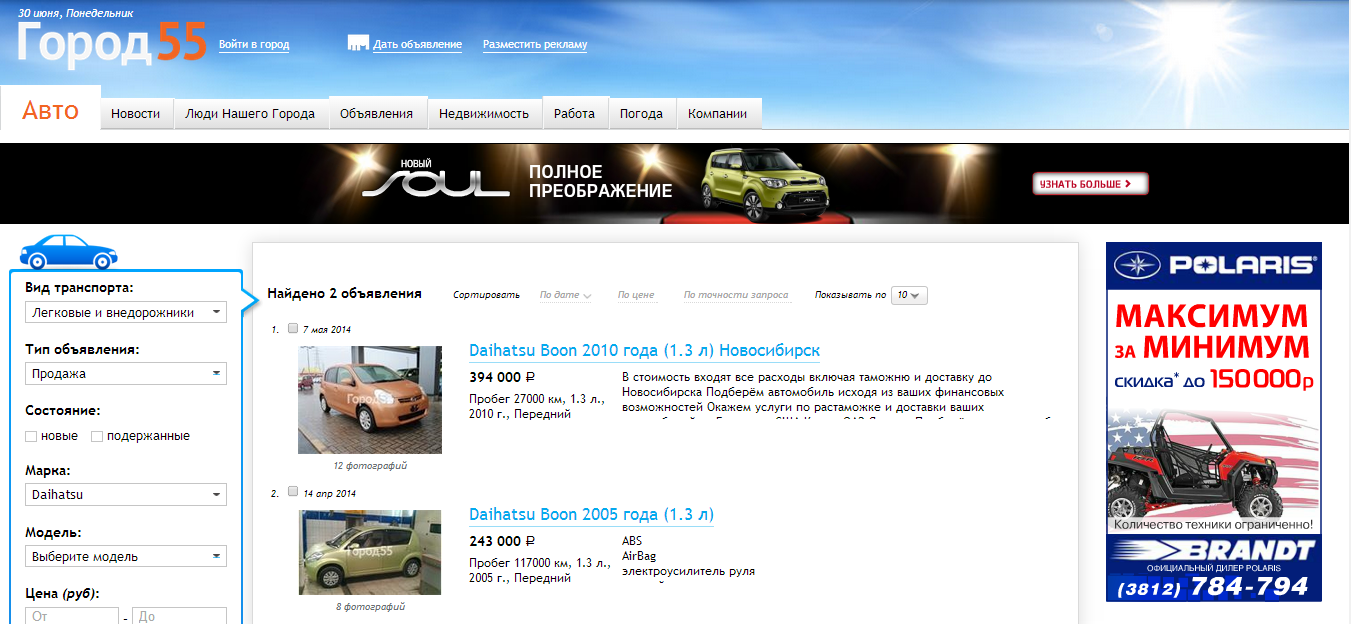Screen dimensions: 1351x624
Task: Select the Недвижимость tab
Action: [484, 113]
